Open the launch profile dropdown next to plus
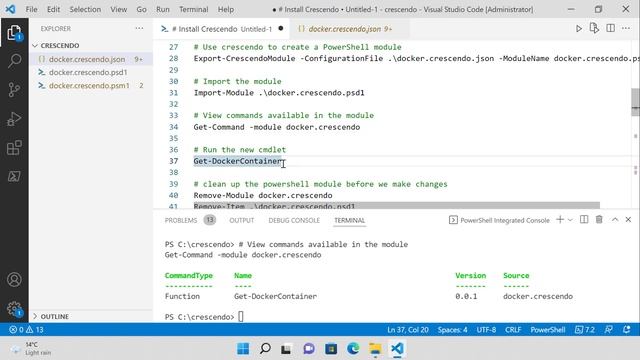This screenshot has width=640, height=360. (570, 220)
